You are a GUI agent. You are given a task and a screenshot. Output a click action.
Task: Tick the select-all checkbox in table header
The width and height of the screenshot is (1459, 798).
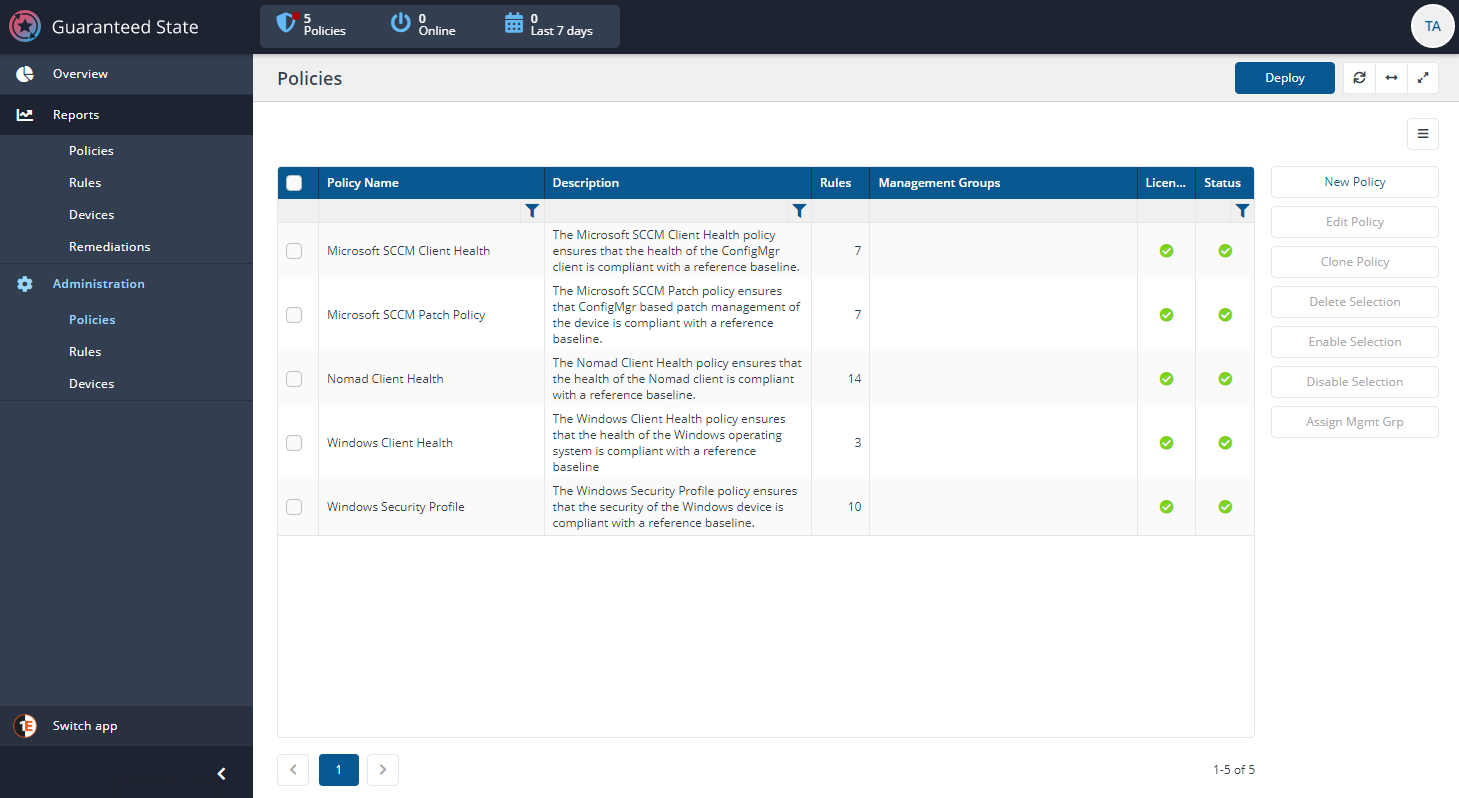tap(294, 183)
